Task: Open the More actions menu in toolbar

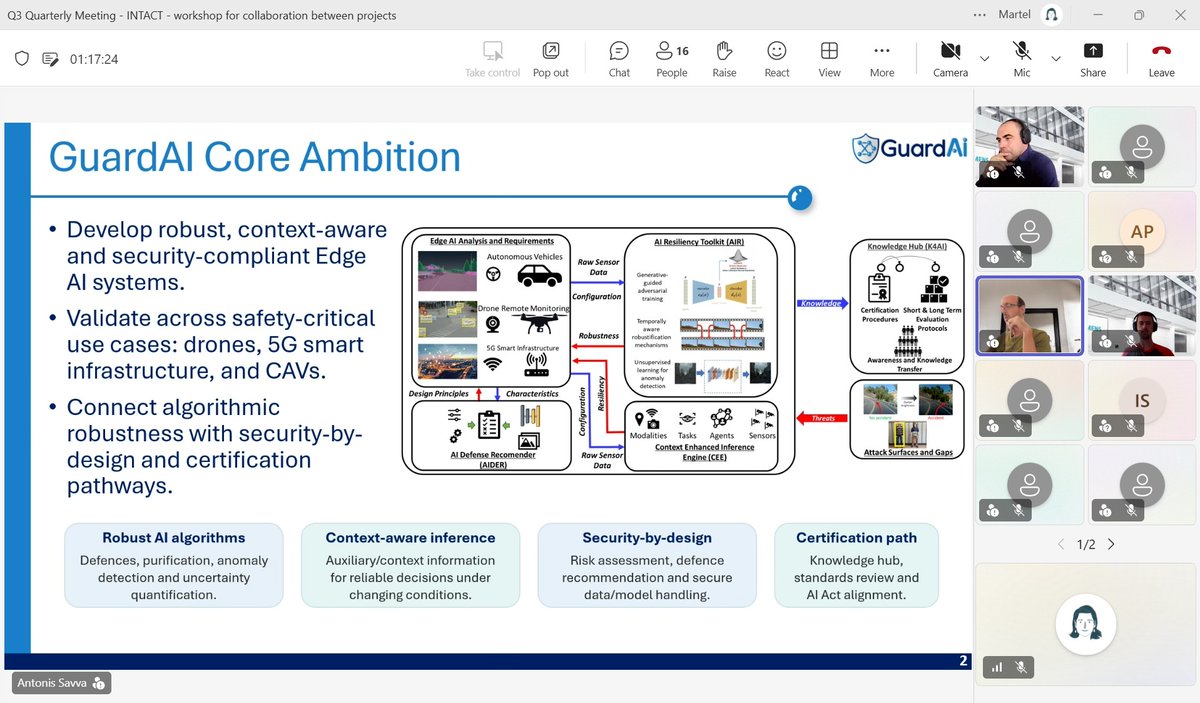Action: [882, 59]
